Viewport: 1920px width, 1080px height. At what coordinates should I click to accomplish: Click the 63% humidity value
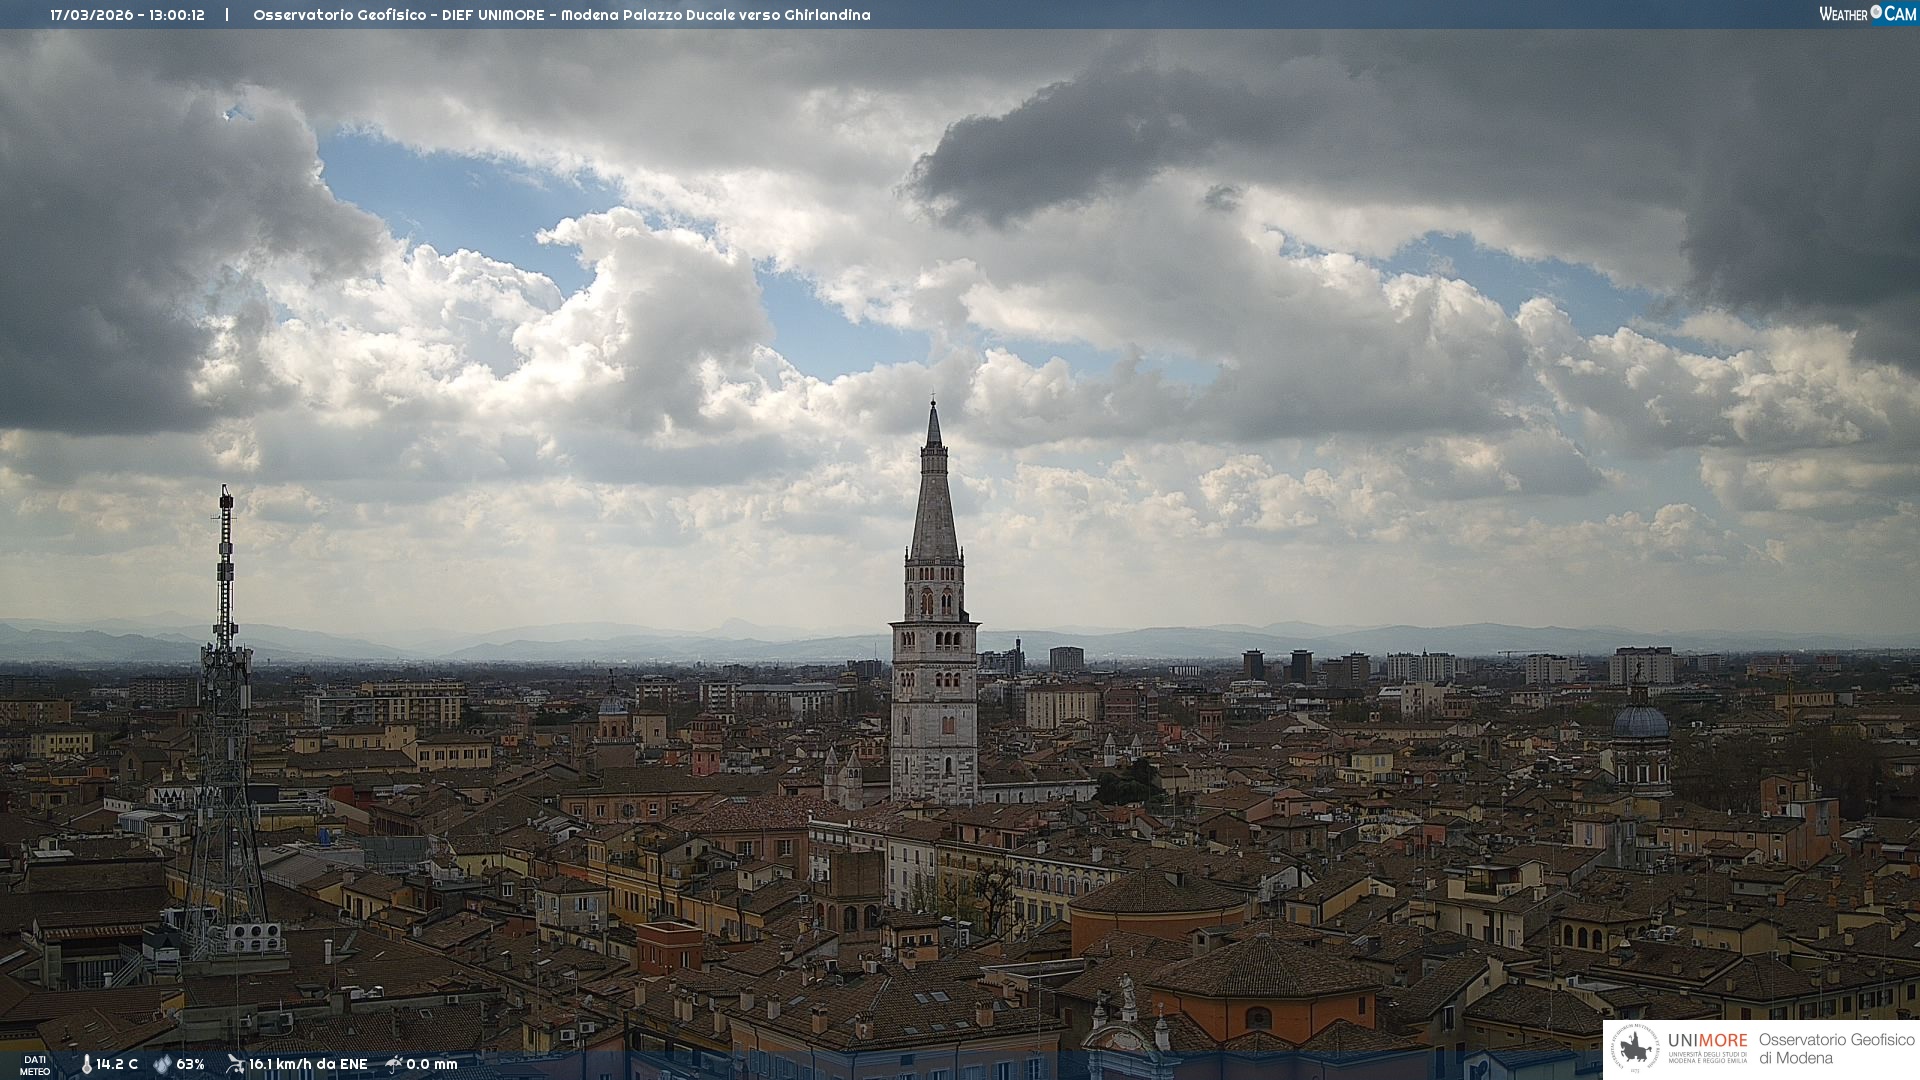190,1065
